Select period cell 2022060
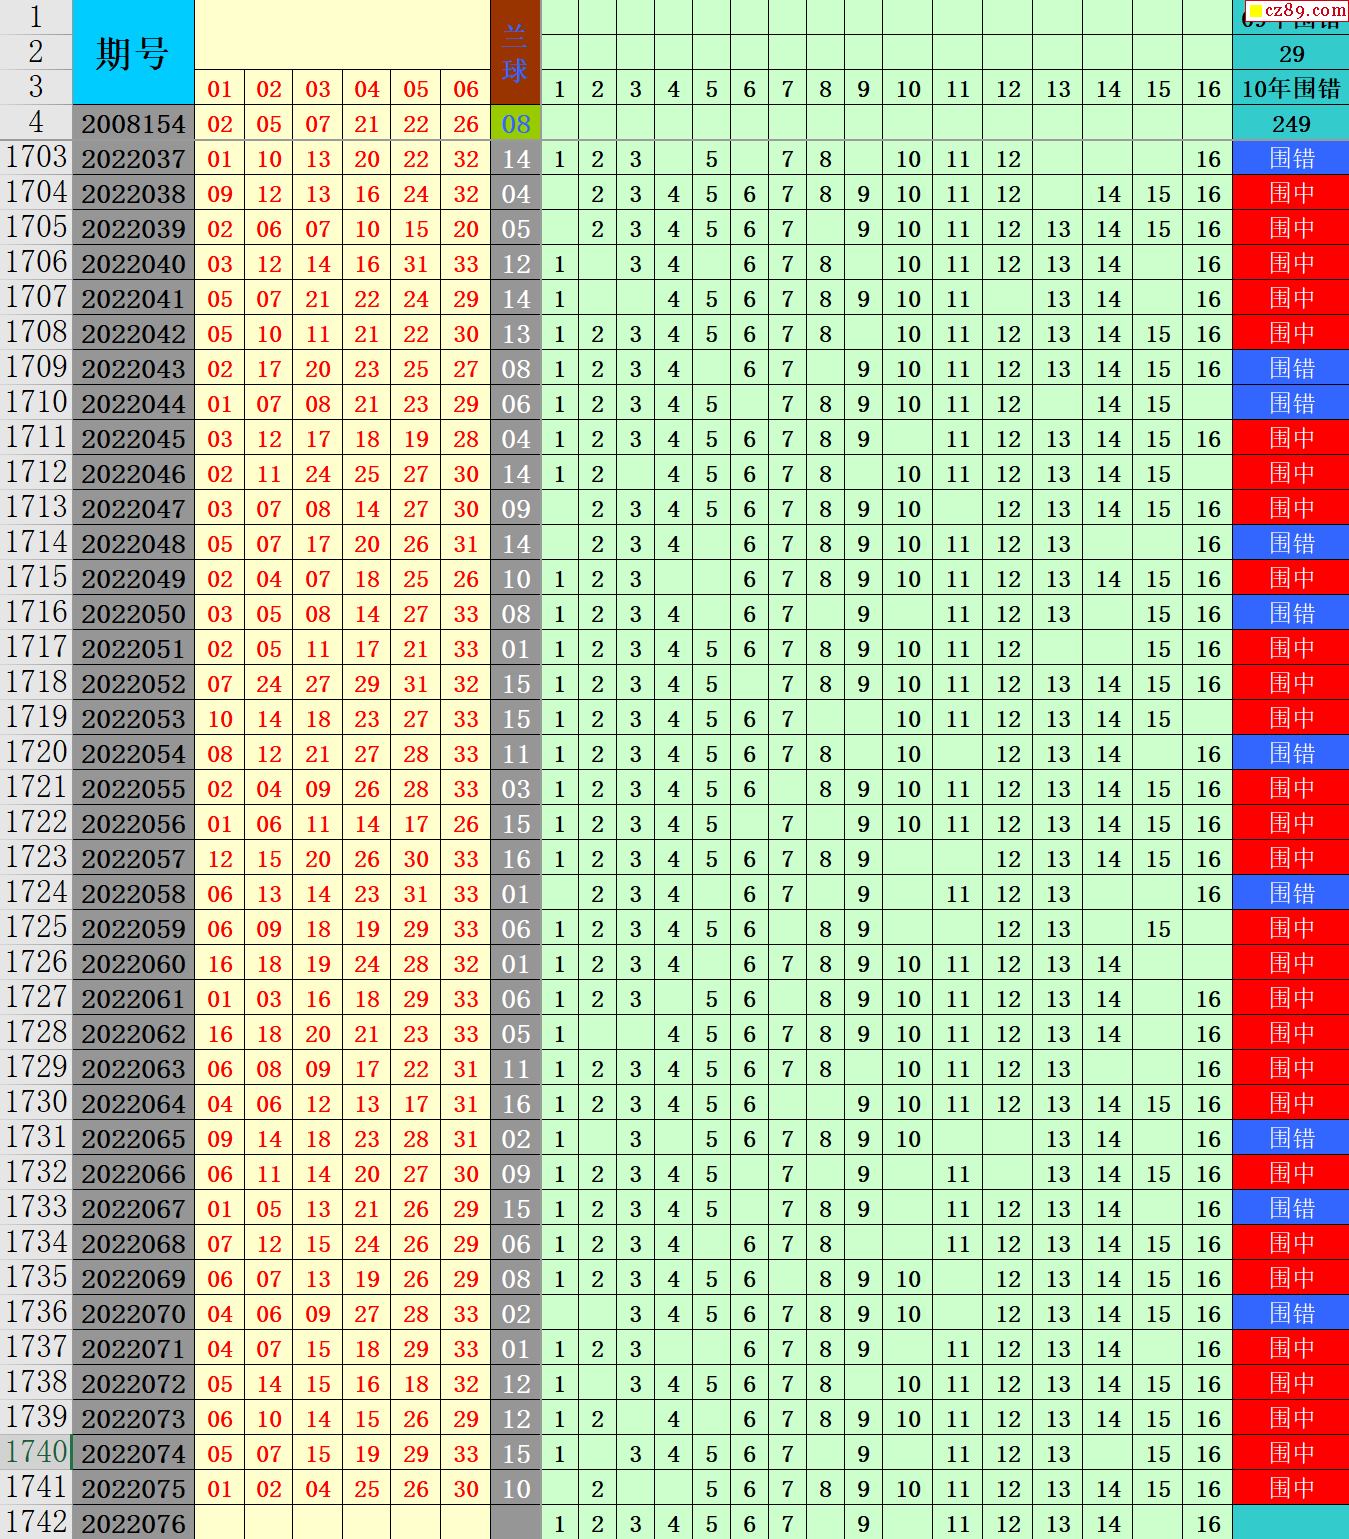The width and height of the screenshot is (1349, 1539). (133, 963)
